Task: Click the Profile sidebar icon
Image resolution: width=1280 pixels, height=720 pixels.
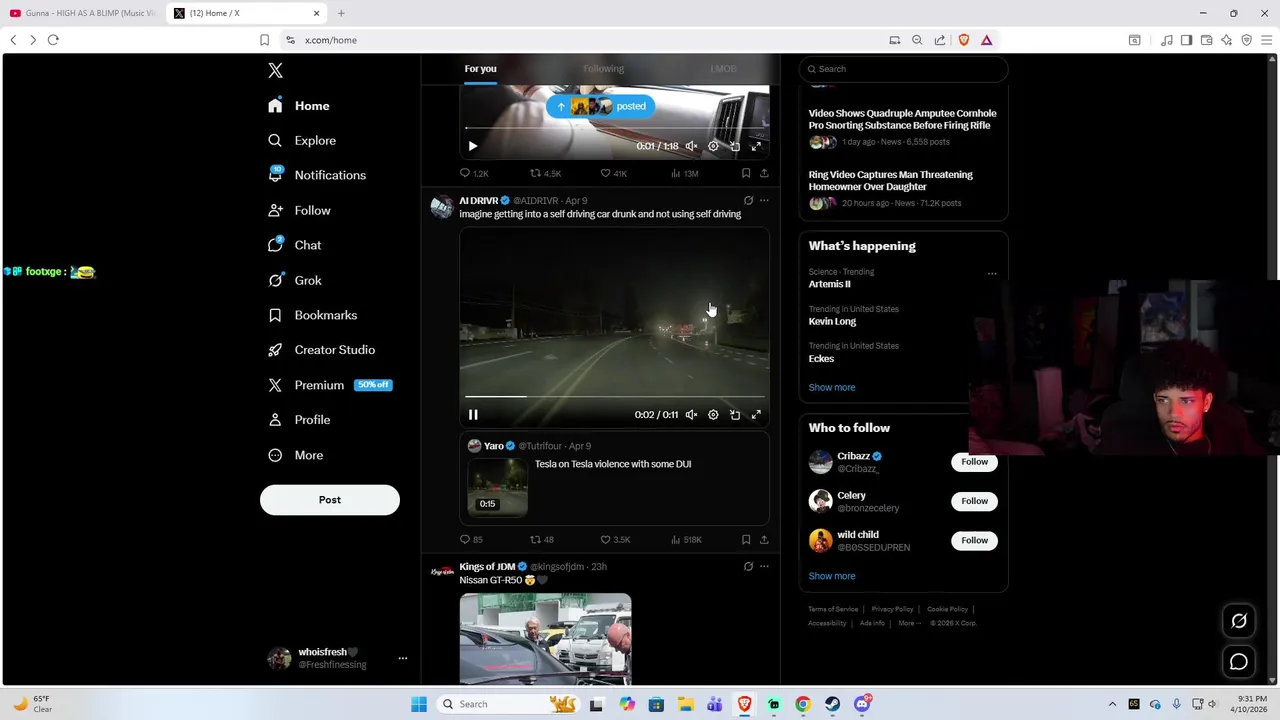Action: pos(275,420)
